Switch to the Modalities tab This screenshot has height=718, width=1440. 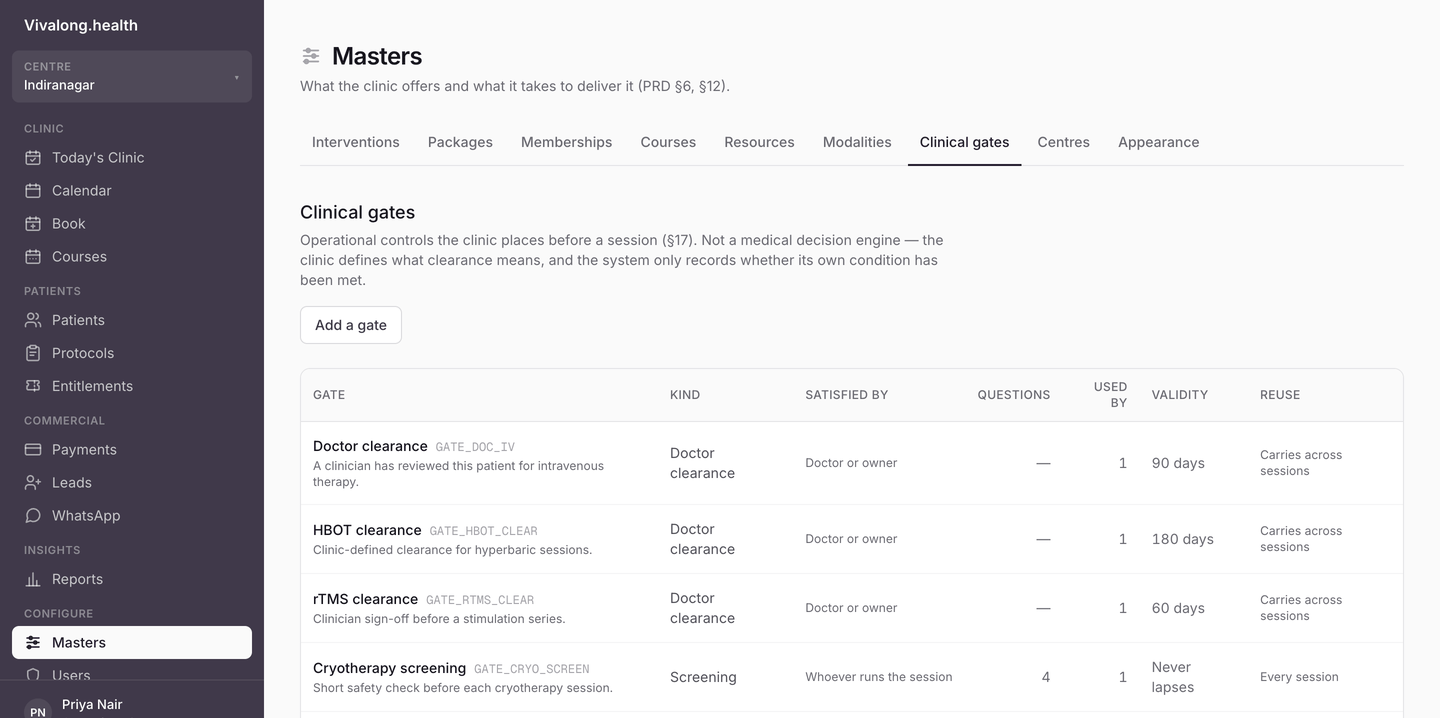pos(857,142)
